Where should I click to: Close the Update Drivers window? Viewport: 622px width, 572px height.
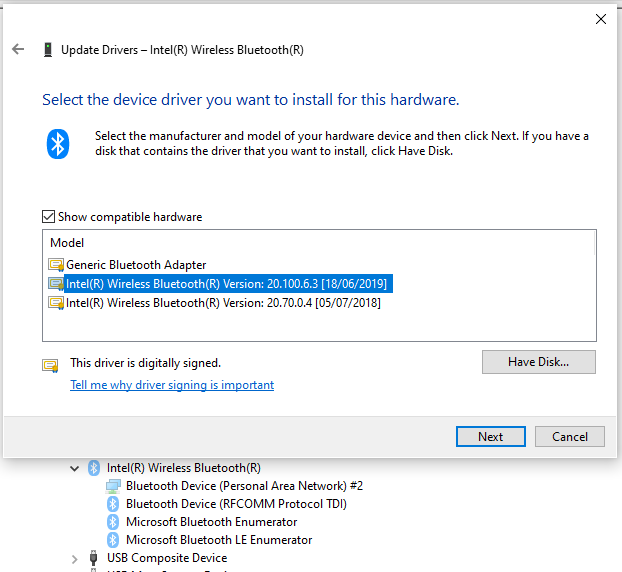[x=601, y=19]
